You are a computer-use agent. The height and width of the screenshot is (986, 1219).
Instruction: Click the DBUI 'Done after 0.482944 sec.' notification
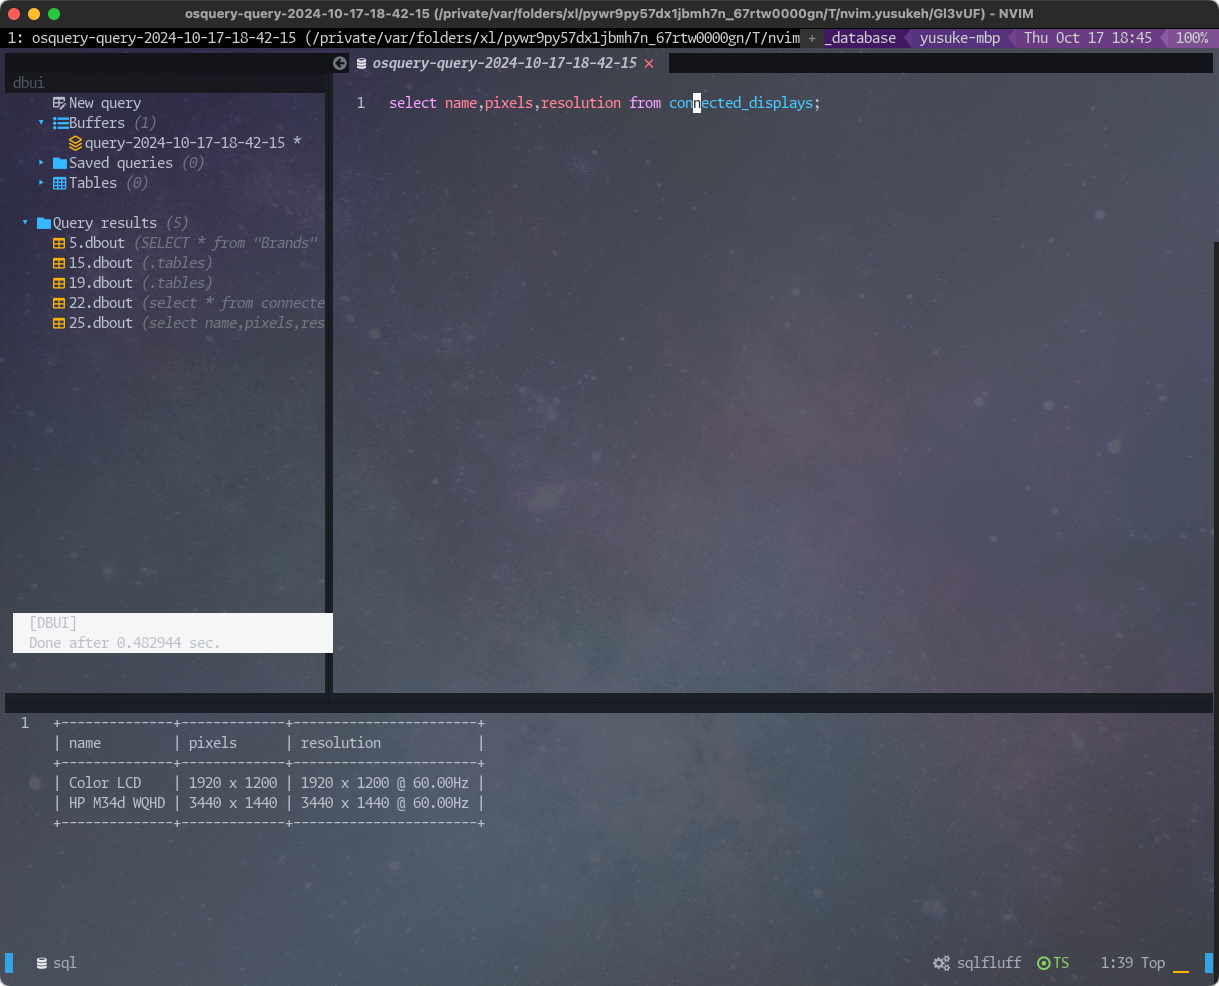[x=173, y=633]
